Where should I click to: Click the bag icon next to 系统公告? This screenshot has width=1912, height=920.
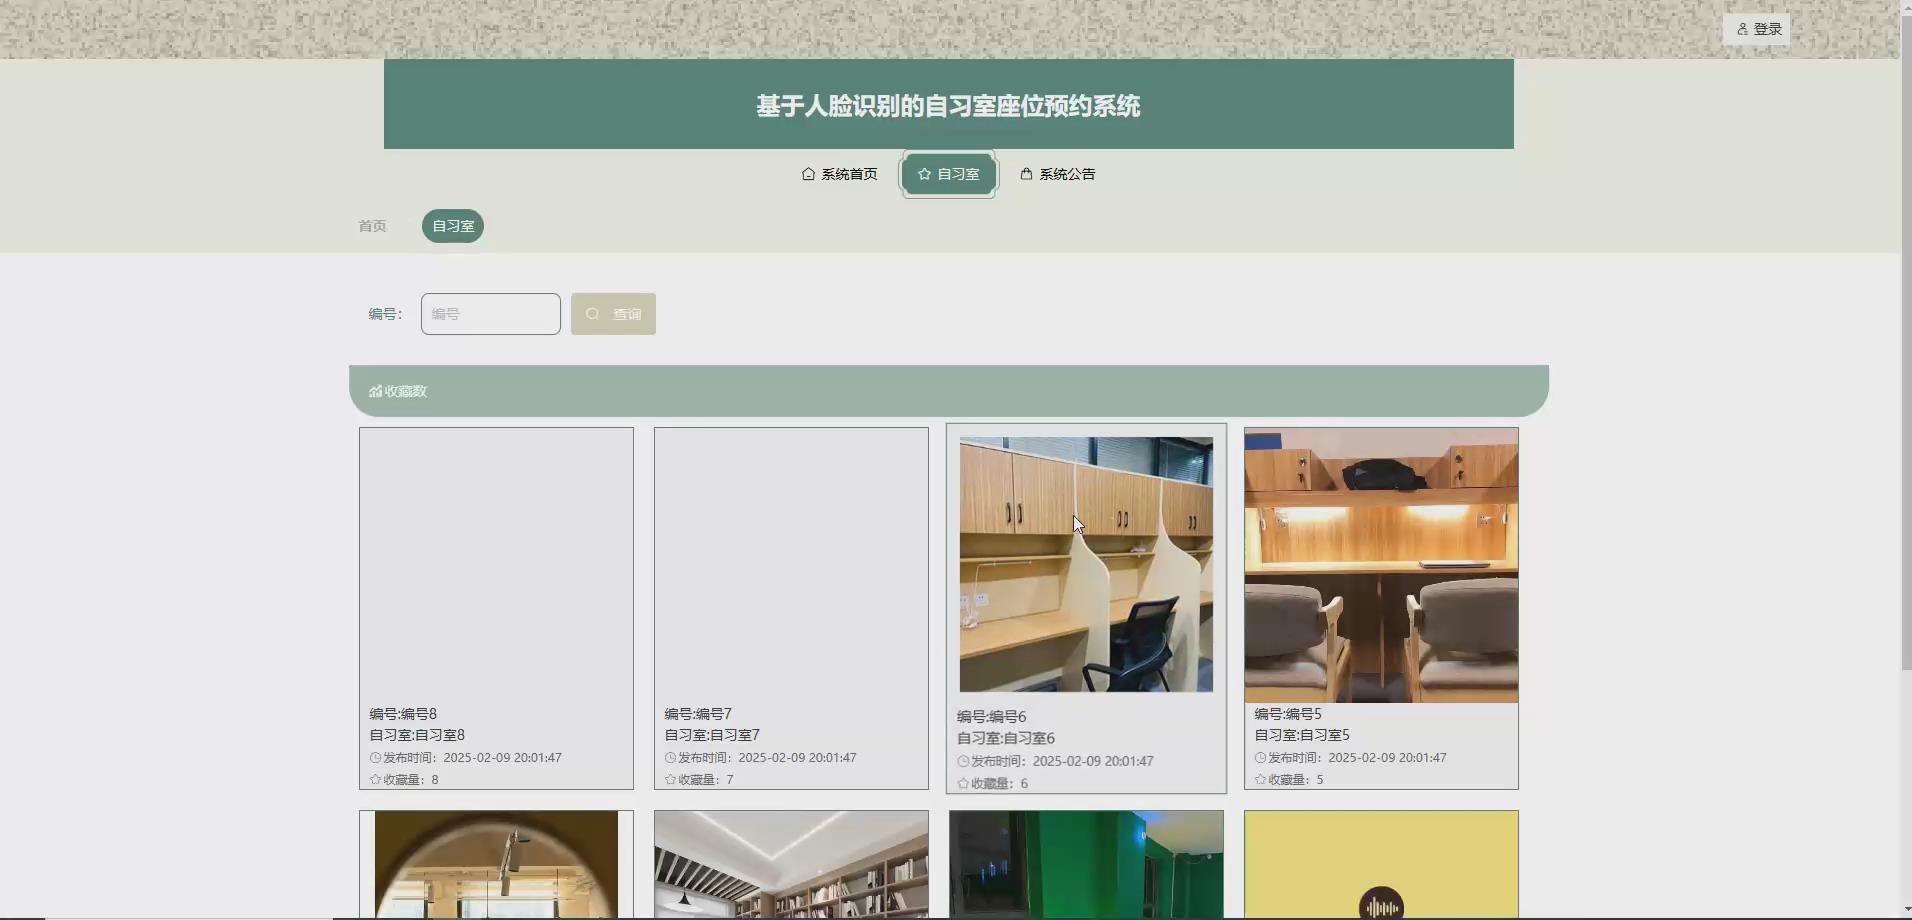pos(1026,173)
